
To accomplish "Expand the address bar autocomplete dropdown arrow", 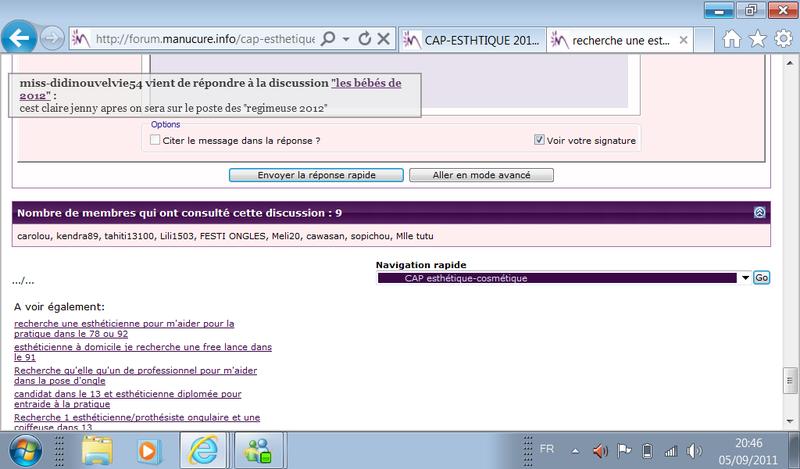I will pos(346,39).
